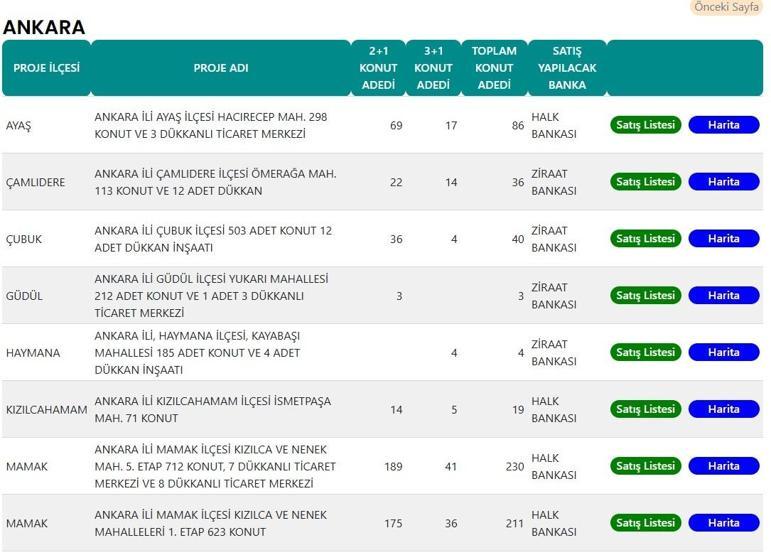
Task: Click ZİRAAT BANKASI in ÇUBUK row
Action: tap(554, 239)
